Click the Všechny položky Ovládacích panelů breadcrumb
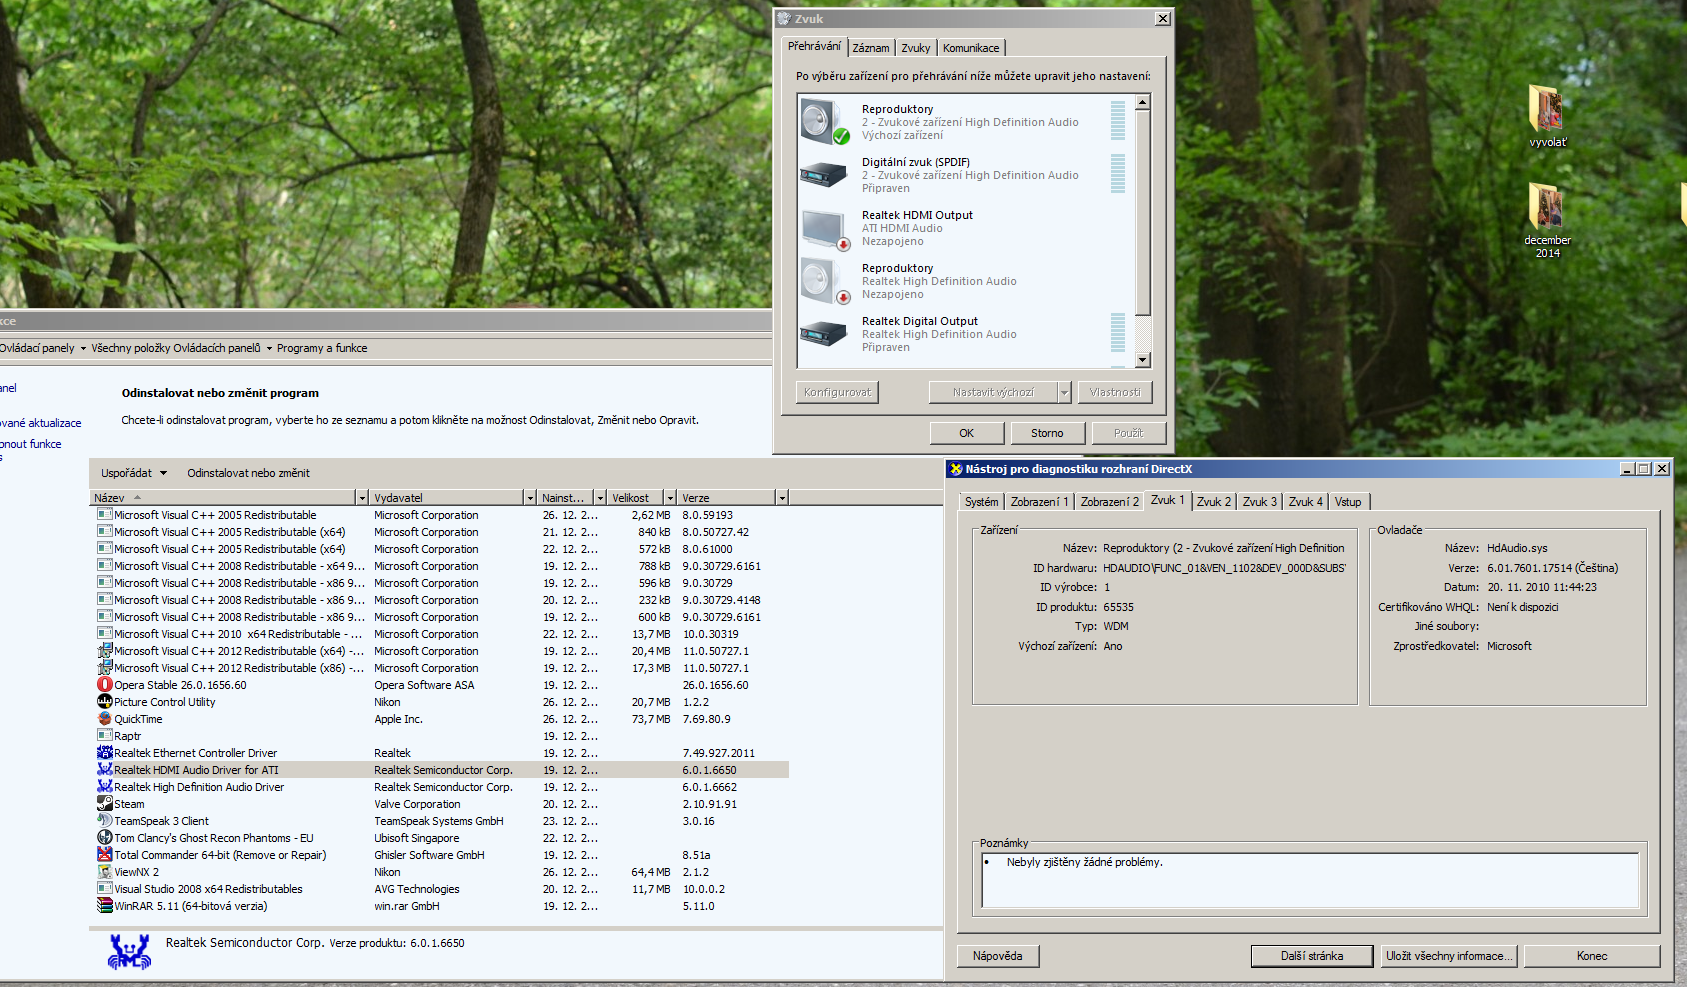The height and width of the screenshot is (987, 1687). (x=176, y=348)
